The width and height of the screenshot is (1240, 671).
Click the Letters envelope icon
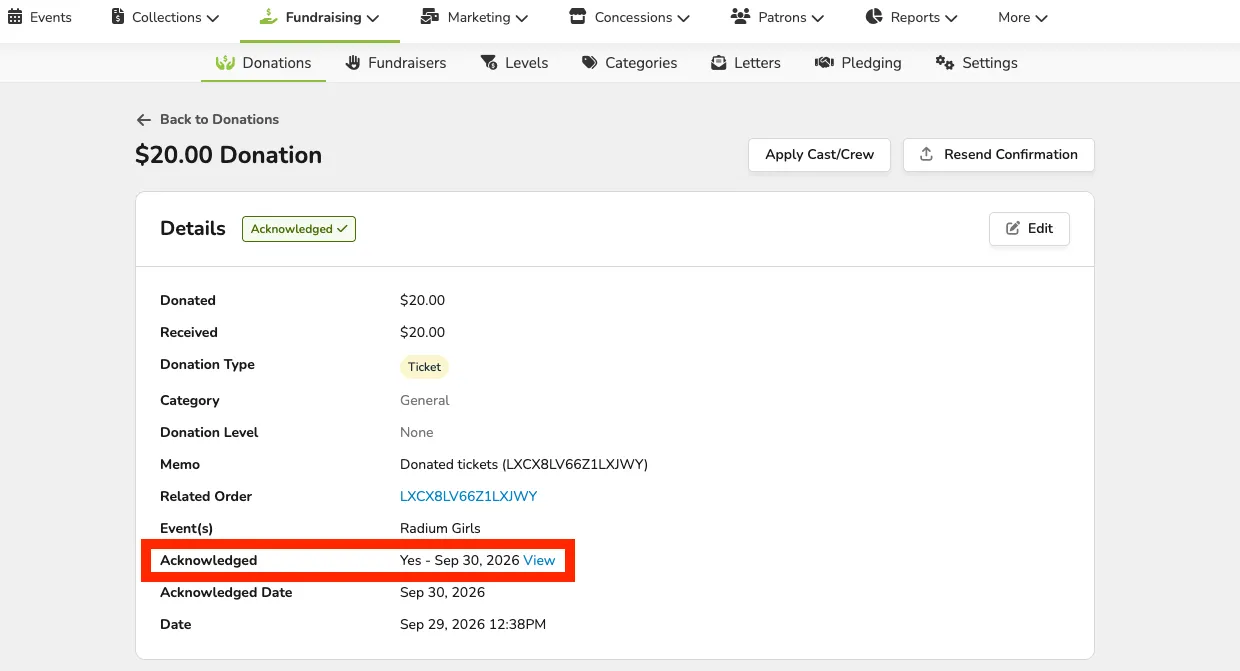[x=718, y=63]
